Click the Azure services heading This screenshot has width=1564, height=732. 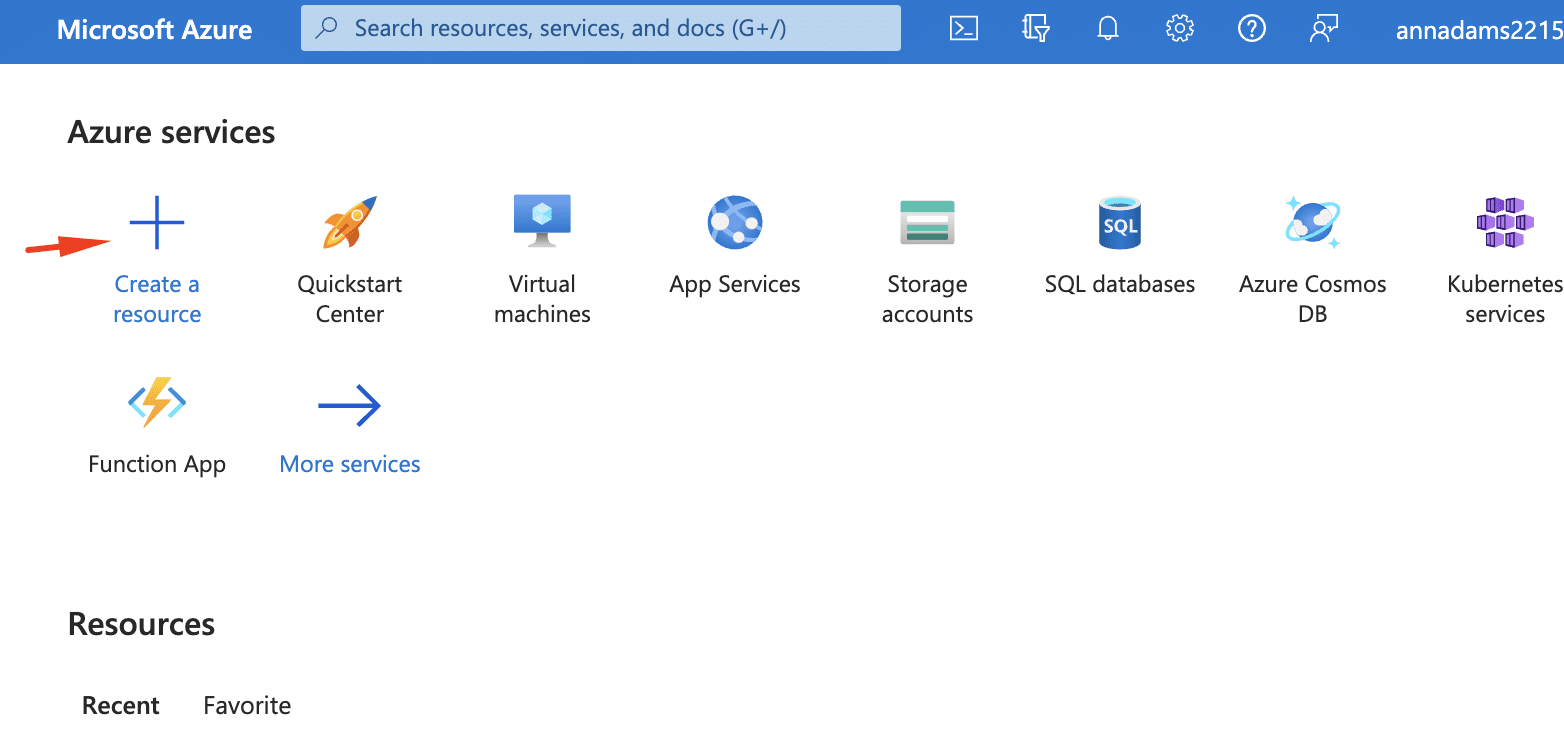pyautogui.click(x=171, y=132)
